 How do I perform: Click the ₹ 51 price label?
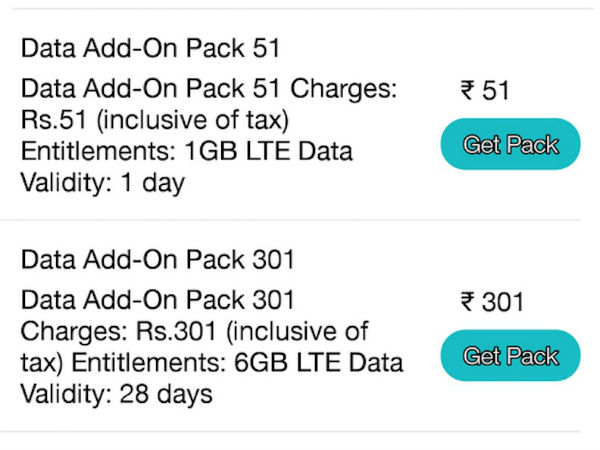click(485, 91)
